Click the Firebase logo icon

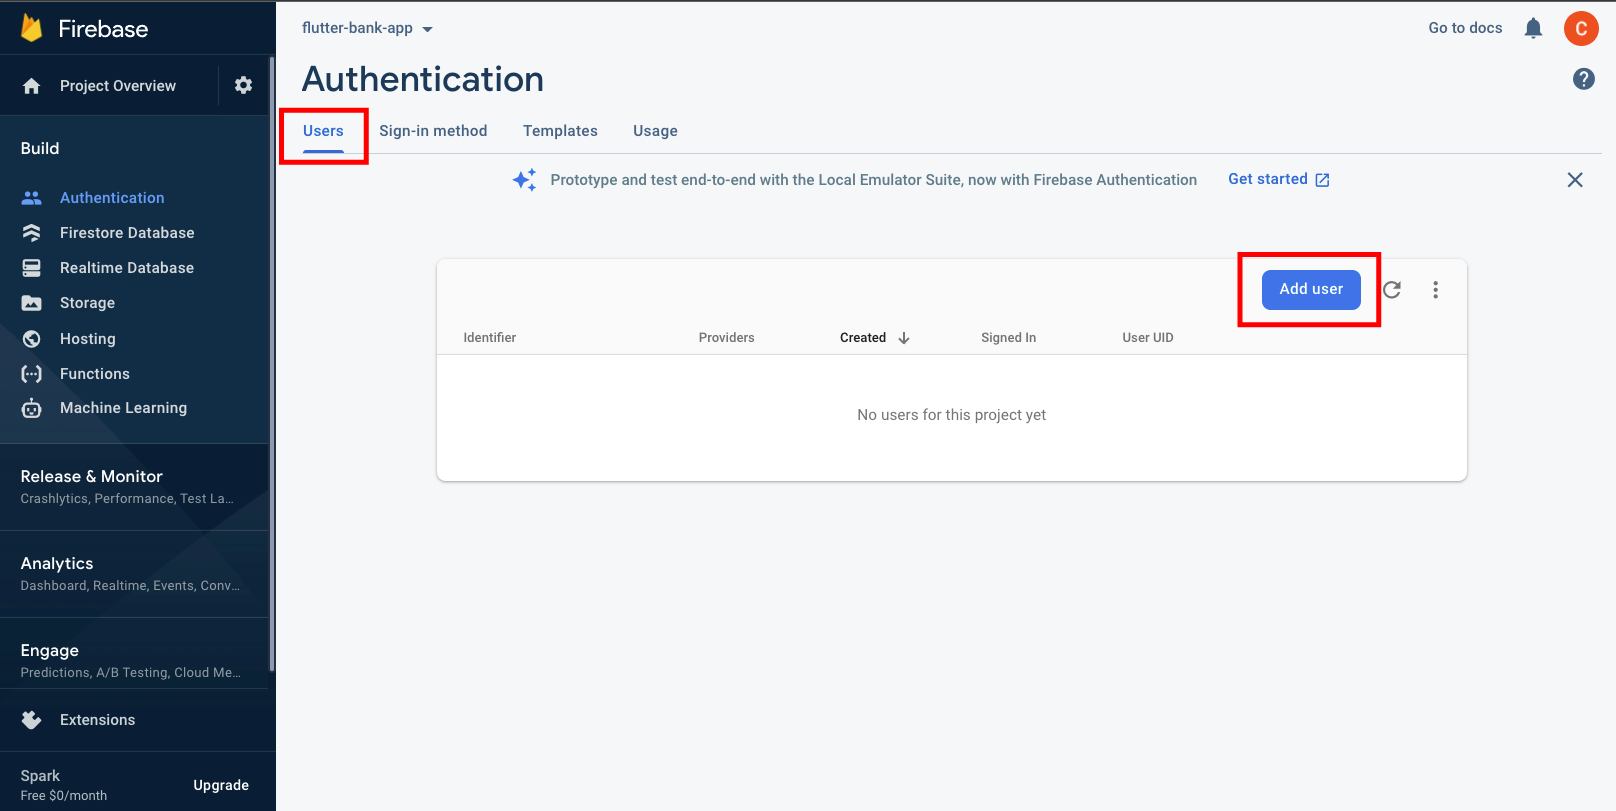pos(32,28)
